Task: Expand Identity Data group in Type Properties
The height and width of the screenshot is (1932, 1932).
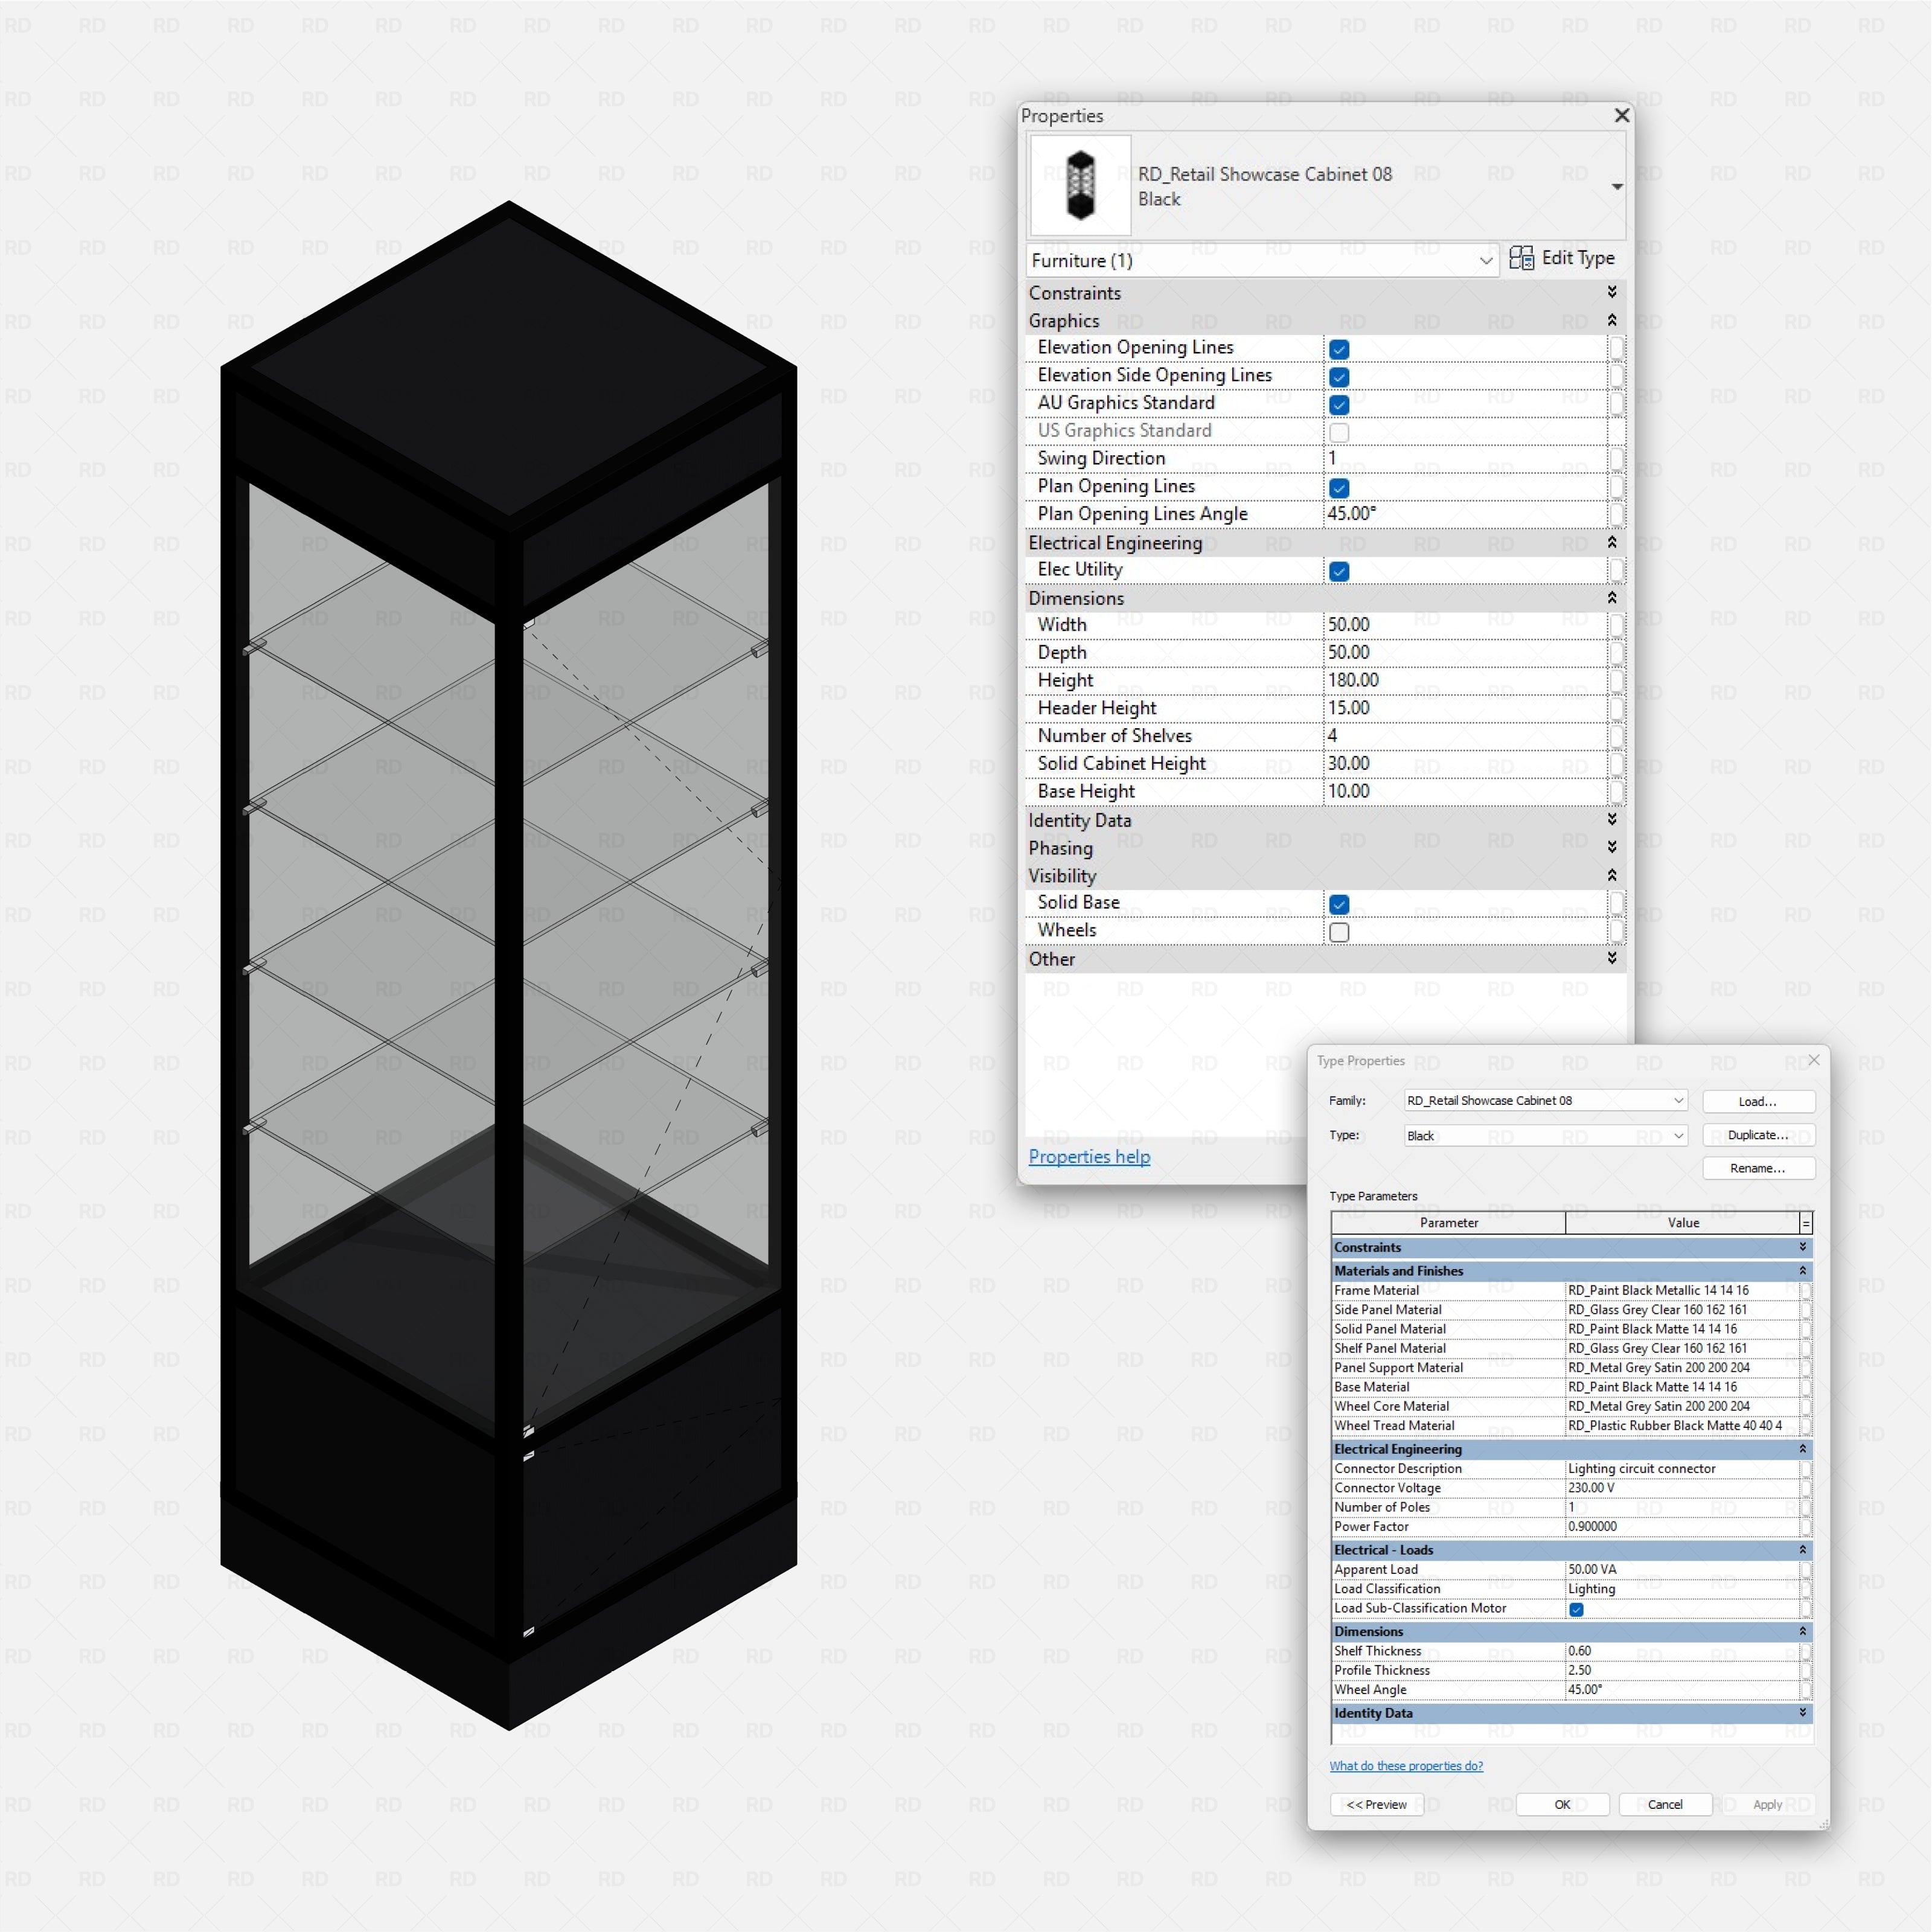Action: 1803,1713
